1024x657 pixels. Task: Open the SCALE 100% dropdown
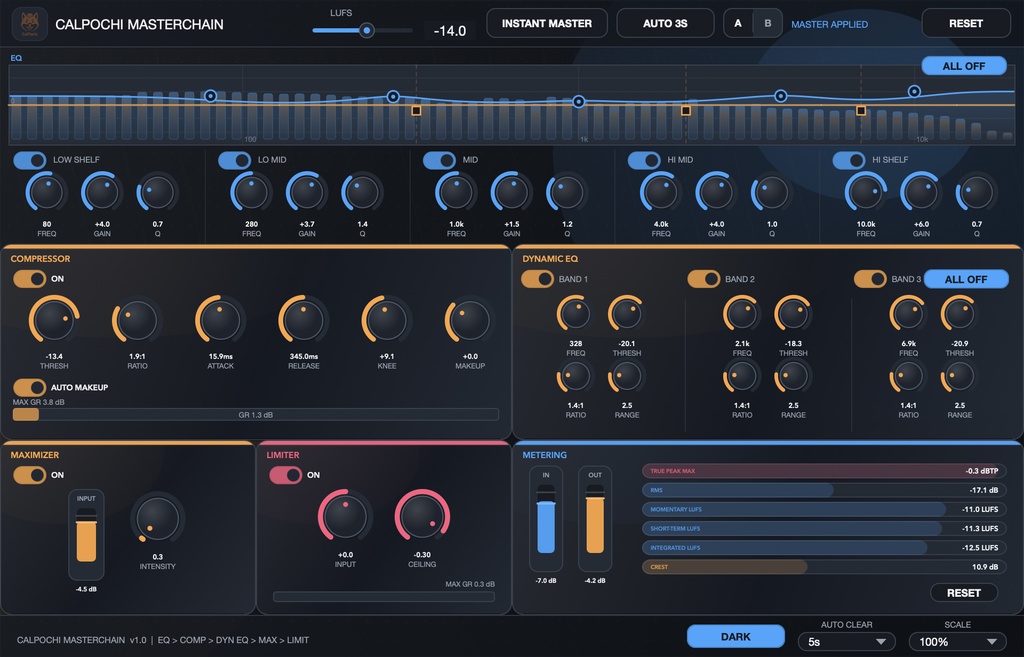tap(957, 642)
